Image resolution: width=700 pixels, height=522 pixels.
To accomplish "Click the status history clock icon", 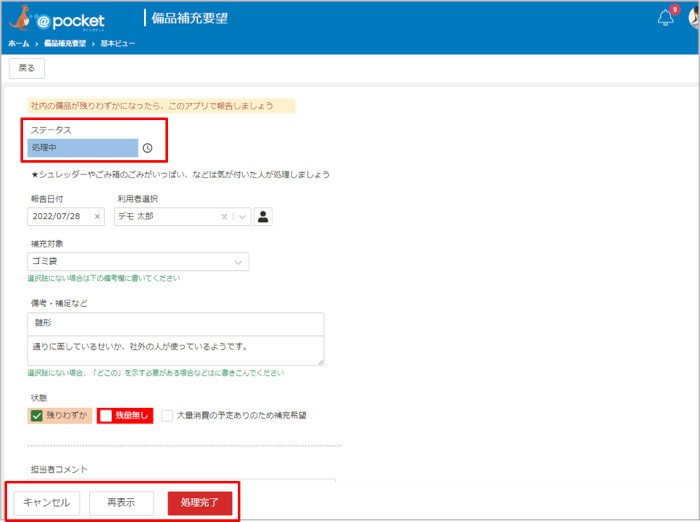I will [x=147, y=148].
